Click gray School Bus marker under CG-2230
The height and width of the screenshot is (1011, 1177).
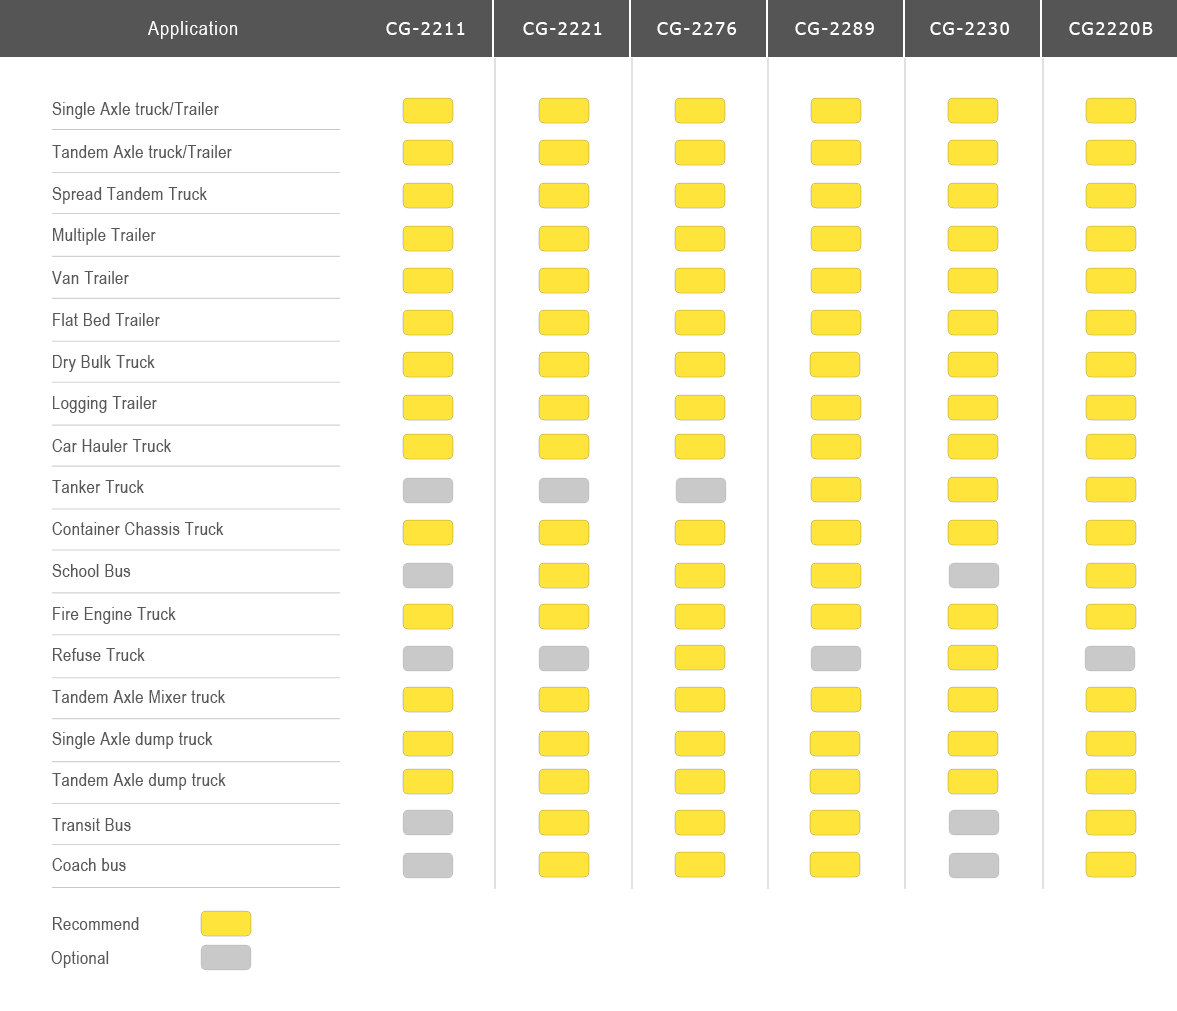974,576
